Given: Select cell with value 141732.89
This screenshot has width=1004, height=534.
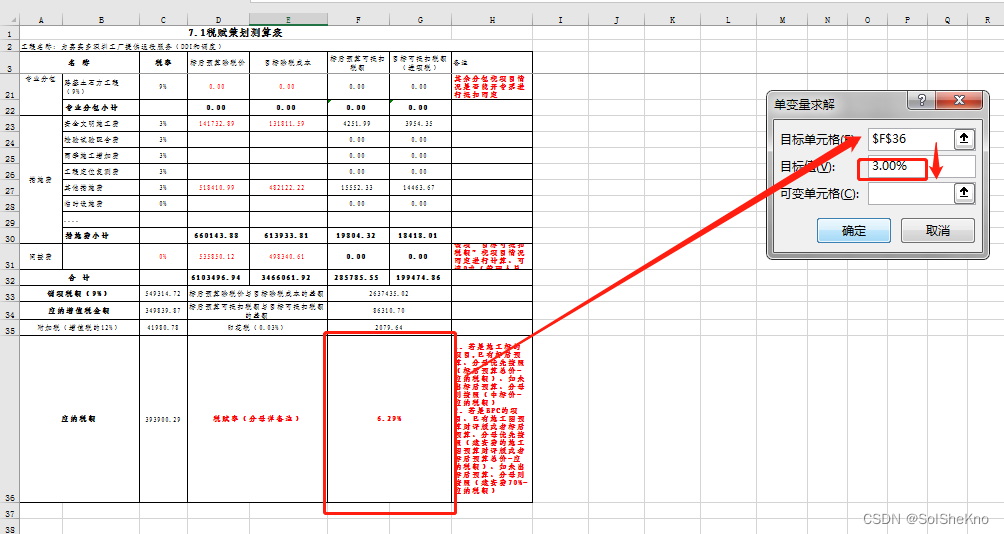Looking at the screenshot, I should click(x=218, y=124).
